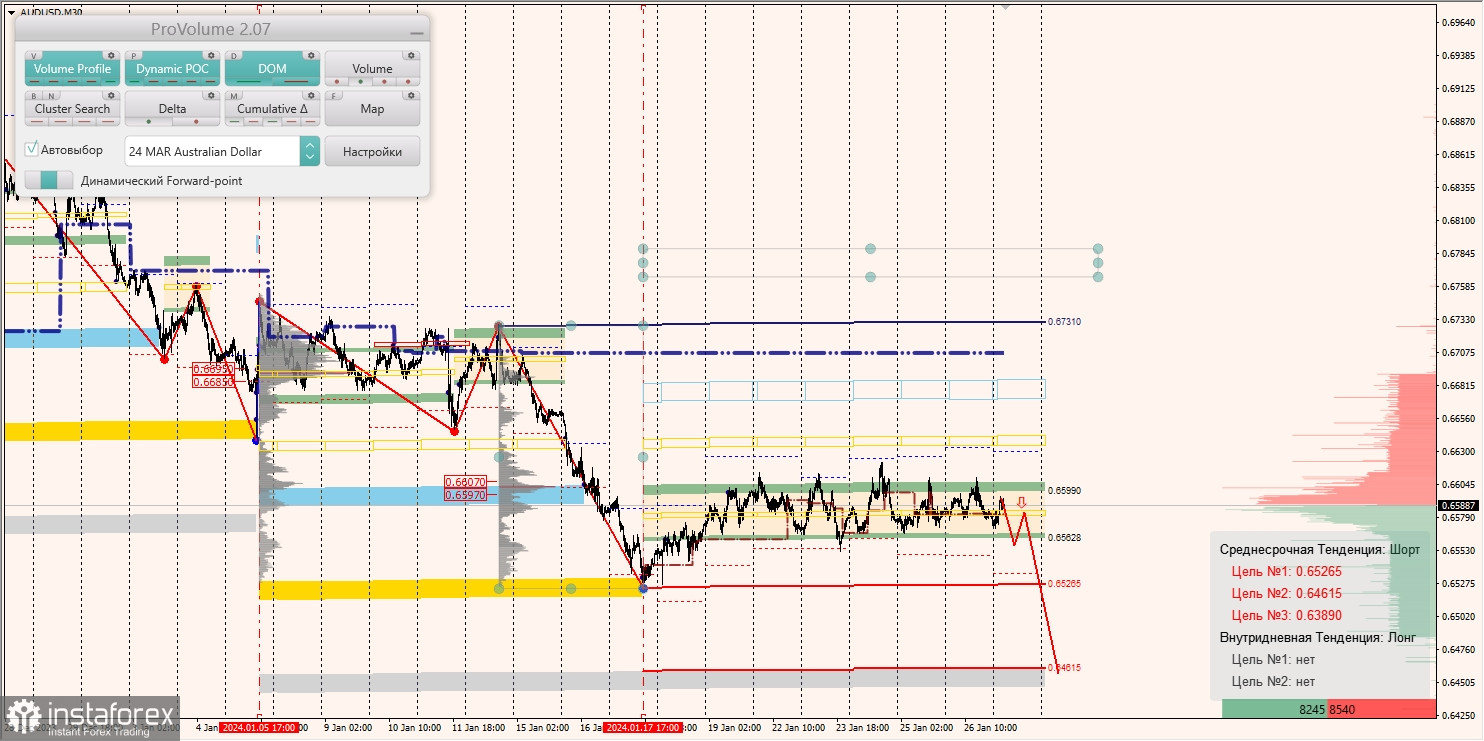The width and height of the screenshot is (1484, 741).
Task: Toggle last red-dash segment under Dynamic POC
Action: tap(210, 81)
